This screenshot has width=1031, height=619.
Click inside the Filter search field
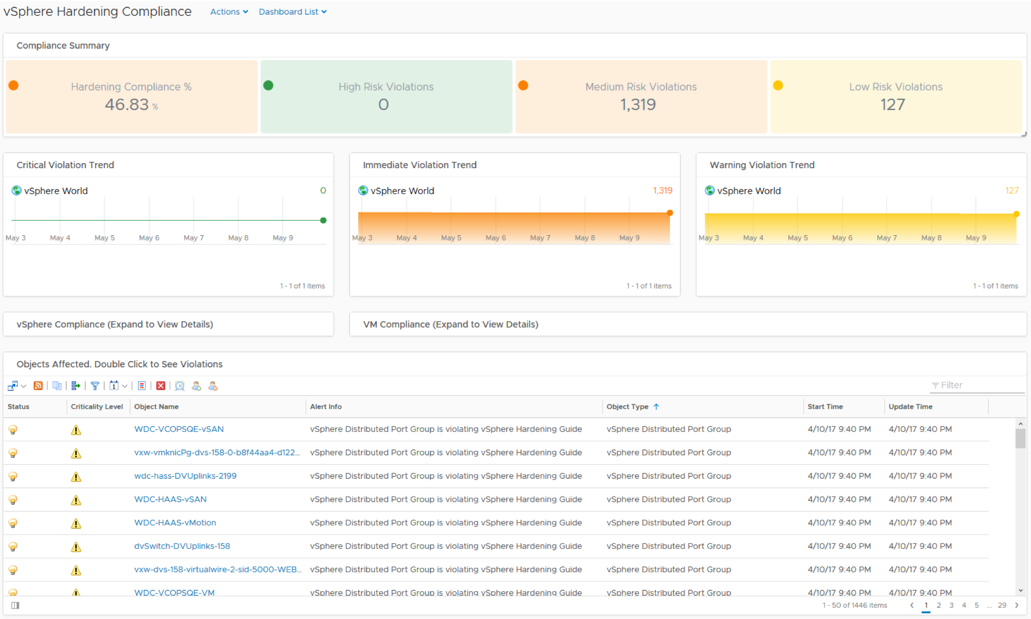tap(975, 385)
